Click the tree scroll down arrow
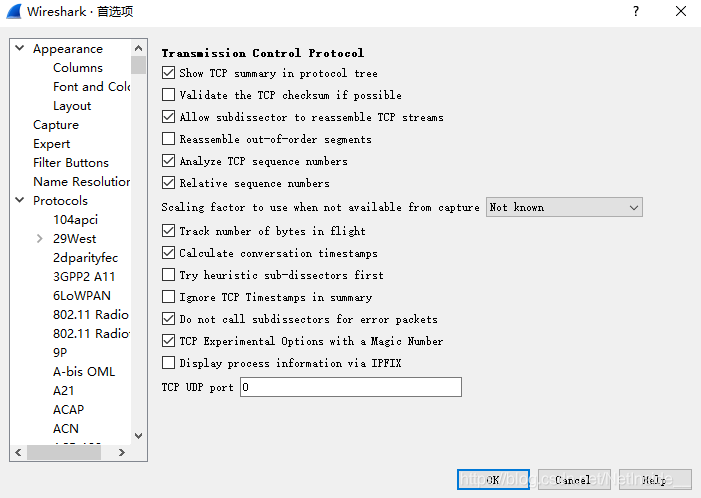This screenshot has width=701, height=498. 139,435
